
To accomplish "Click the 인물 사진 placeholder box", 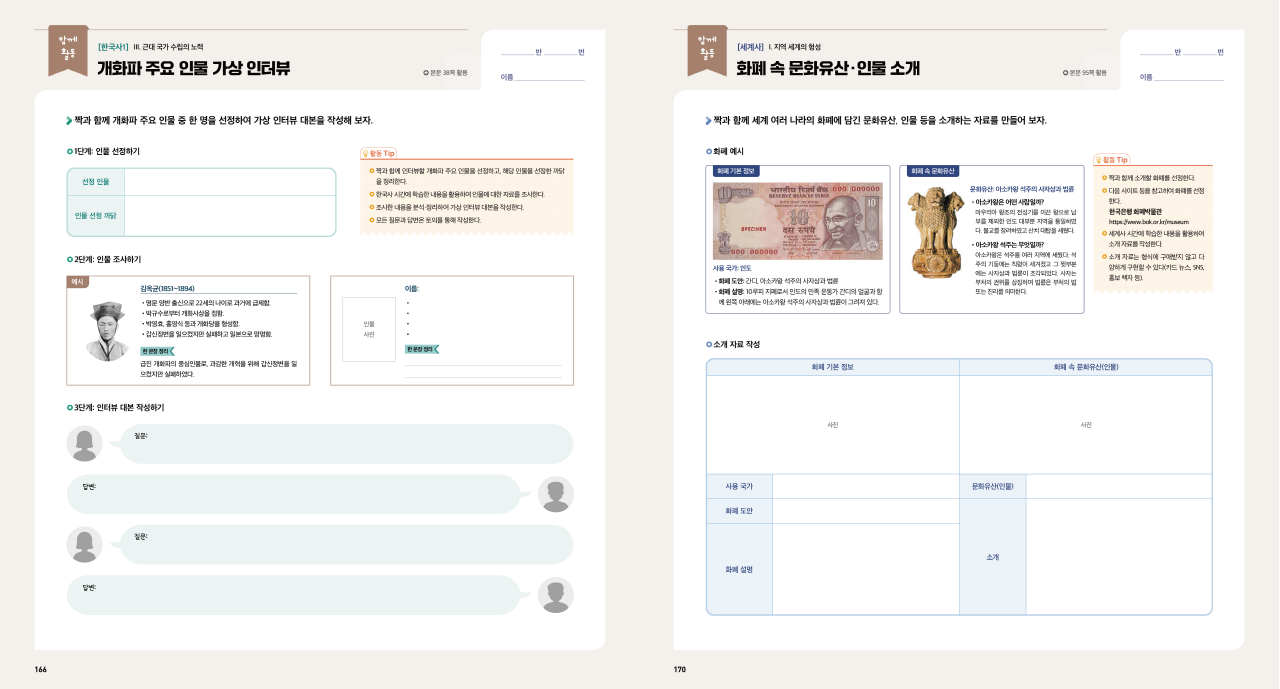I will [369, 329].
